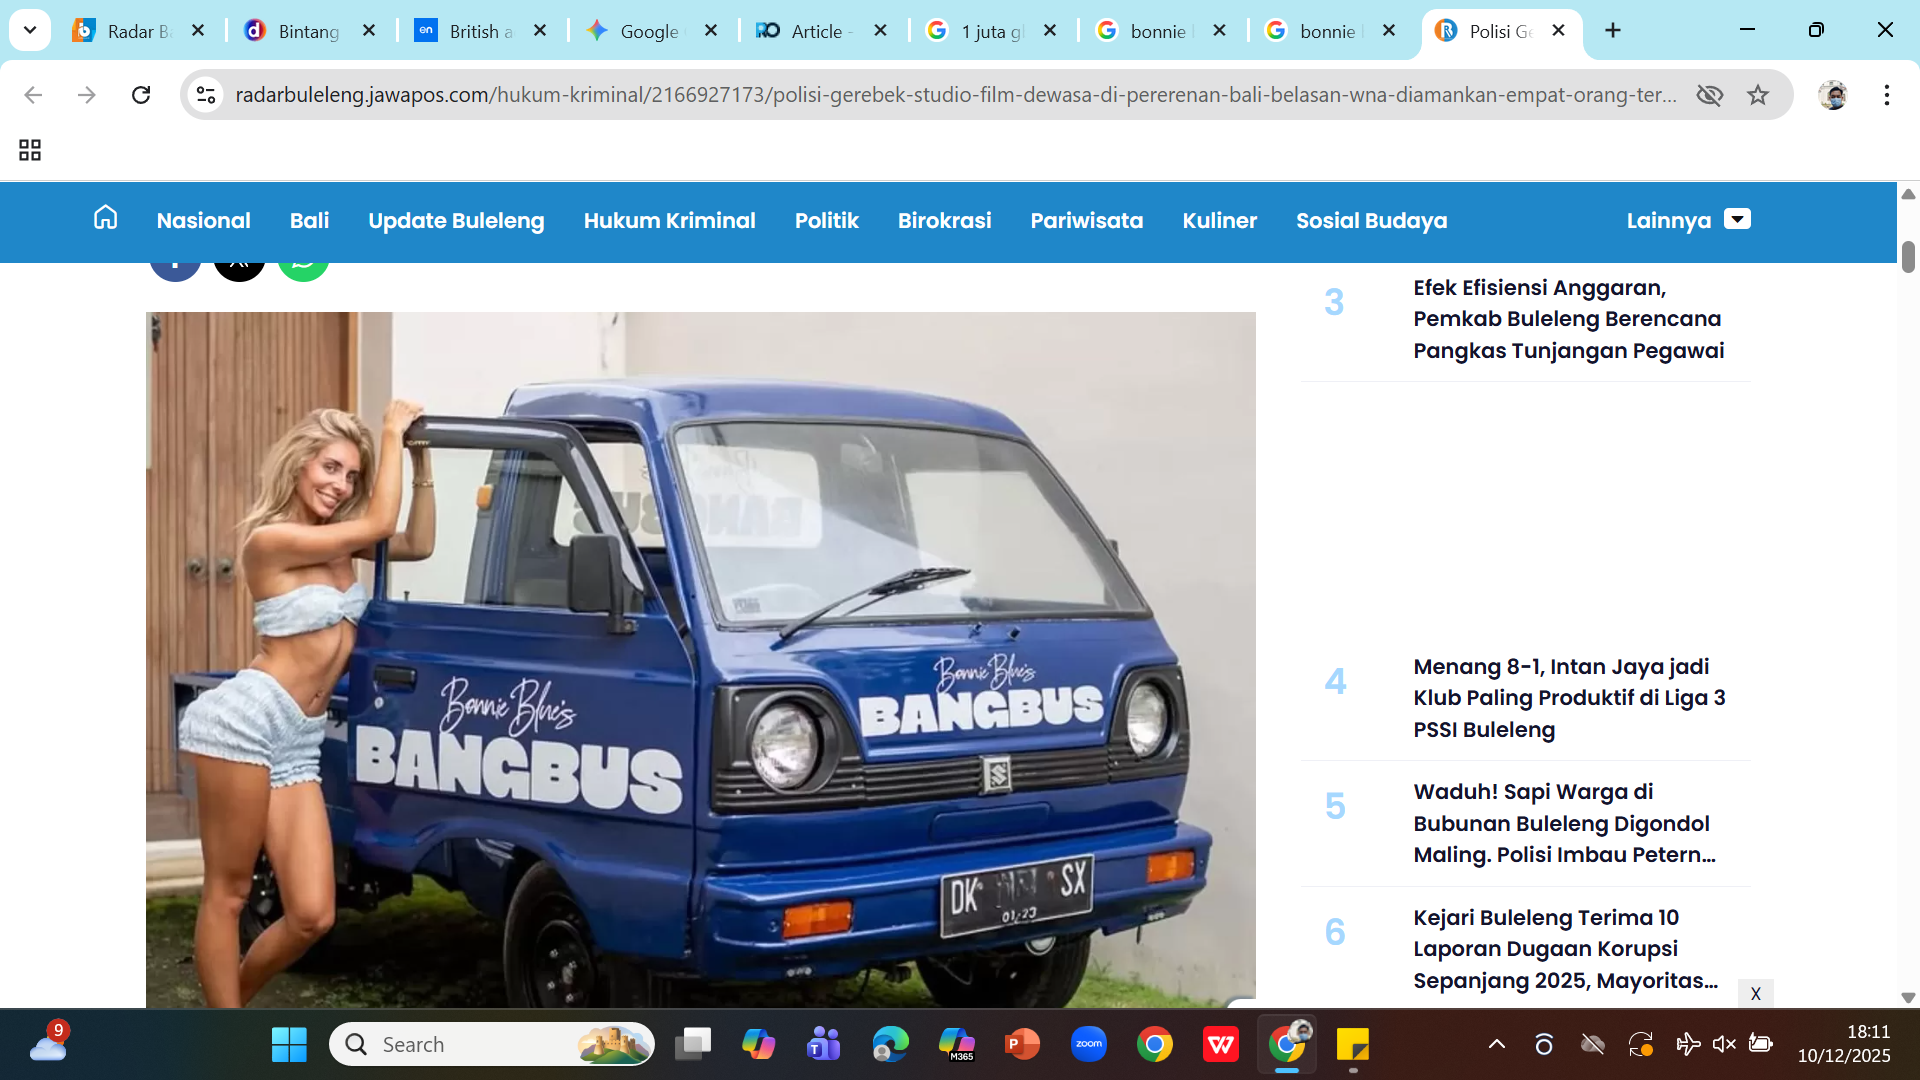The width and height of the screenshot is (1920, 1080).
Task: Open battery status in system tray
Action: tap(1760, 1044)
